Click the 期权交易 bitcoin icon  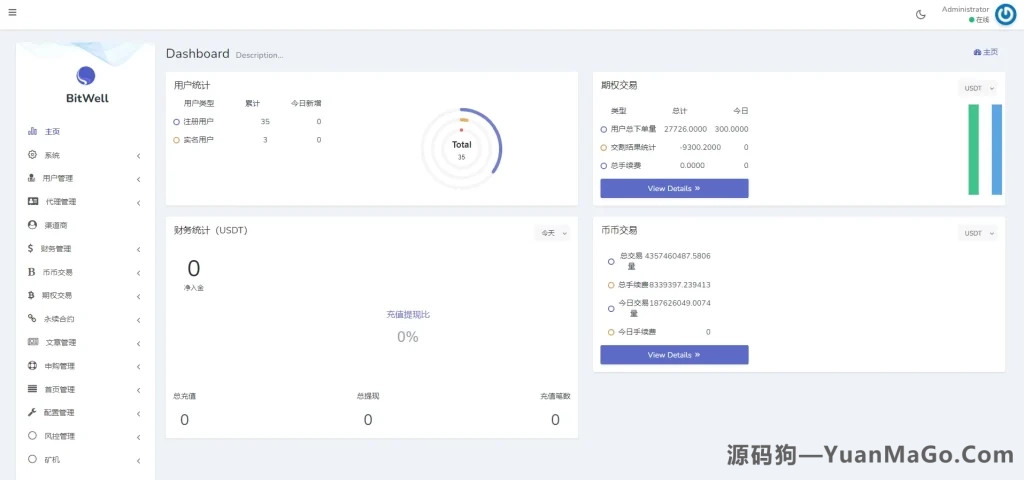[x=31, y=295]
